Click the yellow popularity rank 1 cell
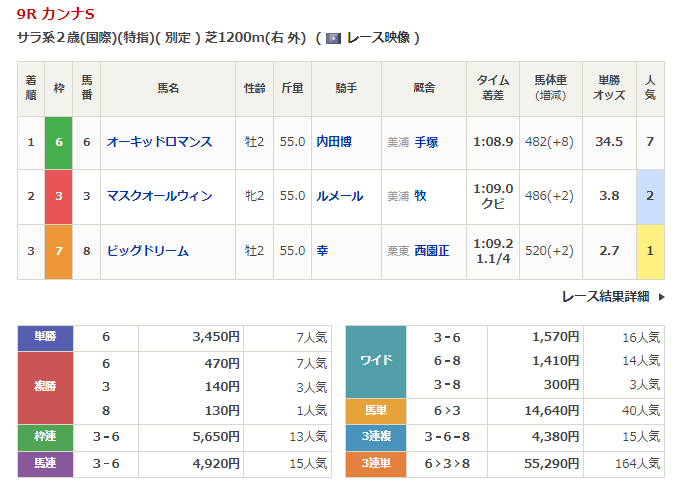683x484 pixels. click(x=650, y=251)
